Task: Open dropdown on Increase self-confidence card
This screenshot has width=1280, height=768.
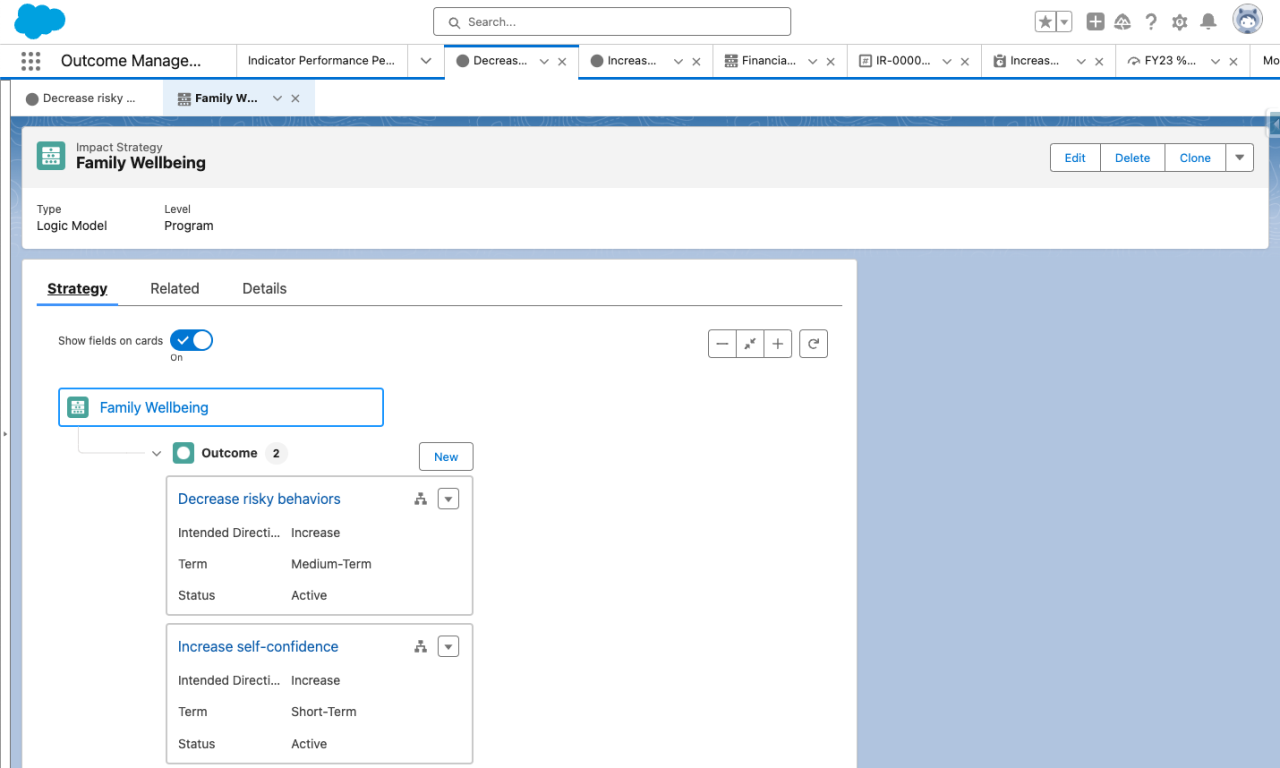Action: click(x=448, y=647)
